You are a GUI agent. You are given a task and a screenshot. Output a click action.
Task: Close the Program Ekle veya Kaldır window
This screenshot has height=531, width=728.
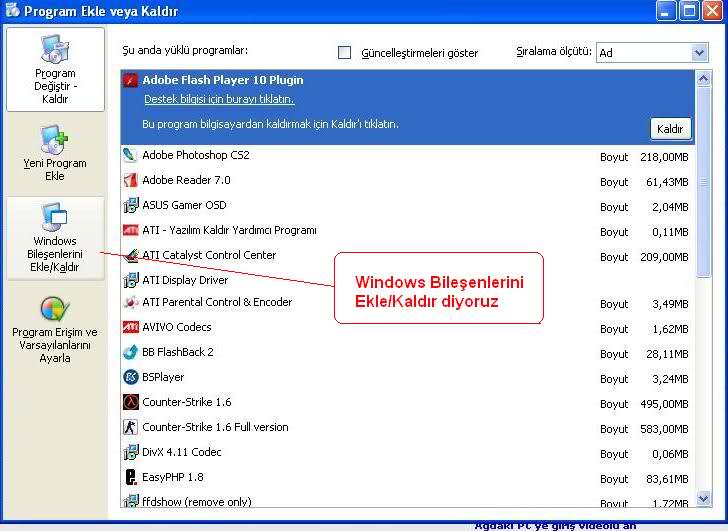coord(713,11)
